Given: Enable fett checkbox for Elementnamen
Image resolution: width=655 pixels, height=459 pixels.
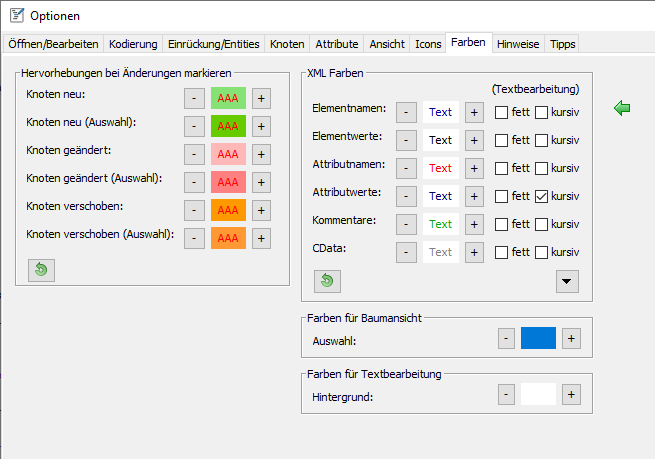Looking at the screenshot, I should 502,112.
